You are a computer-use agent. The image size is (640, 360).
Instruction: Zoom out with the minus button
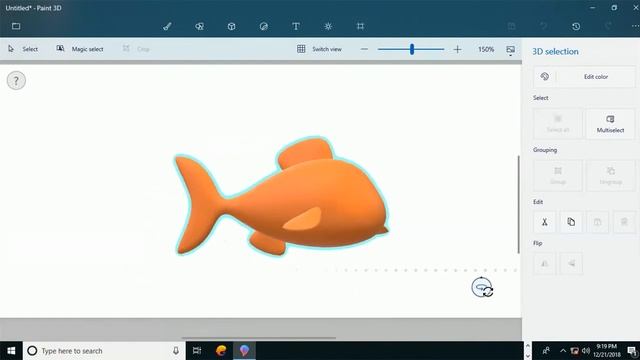pos(364,49)
